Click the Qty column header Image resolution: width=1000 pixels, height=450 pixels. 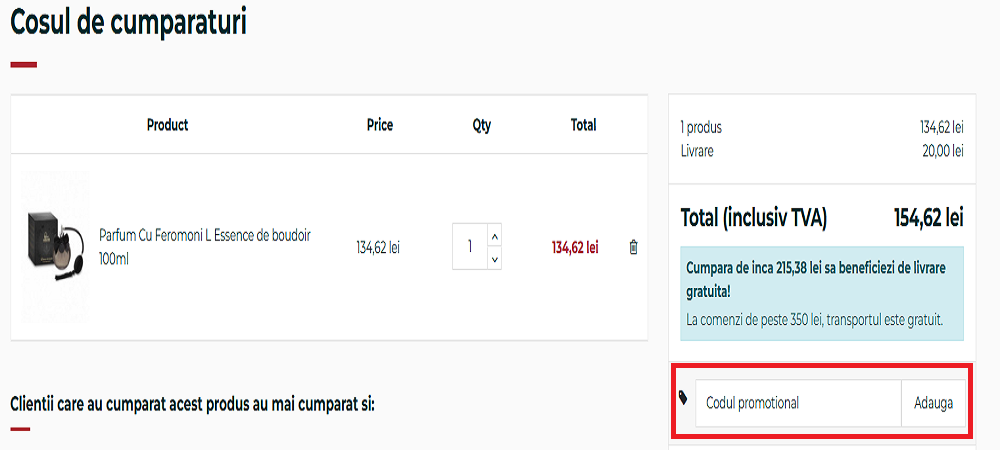tap(482, 125)
